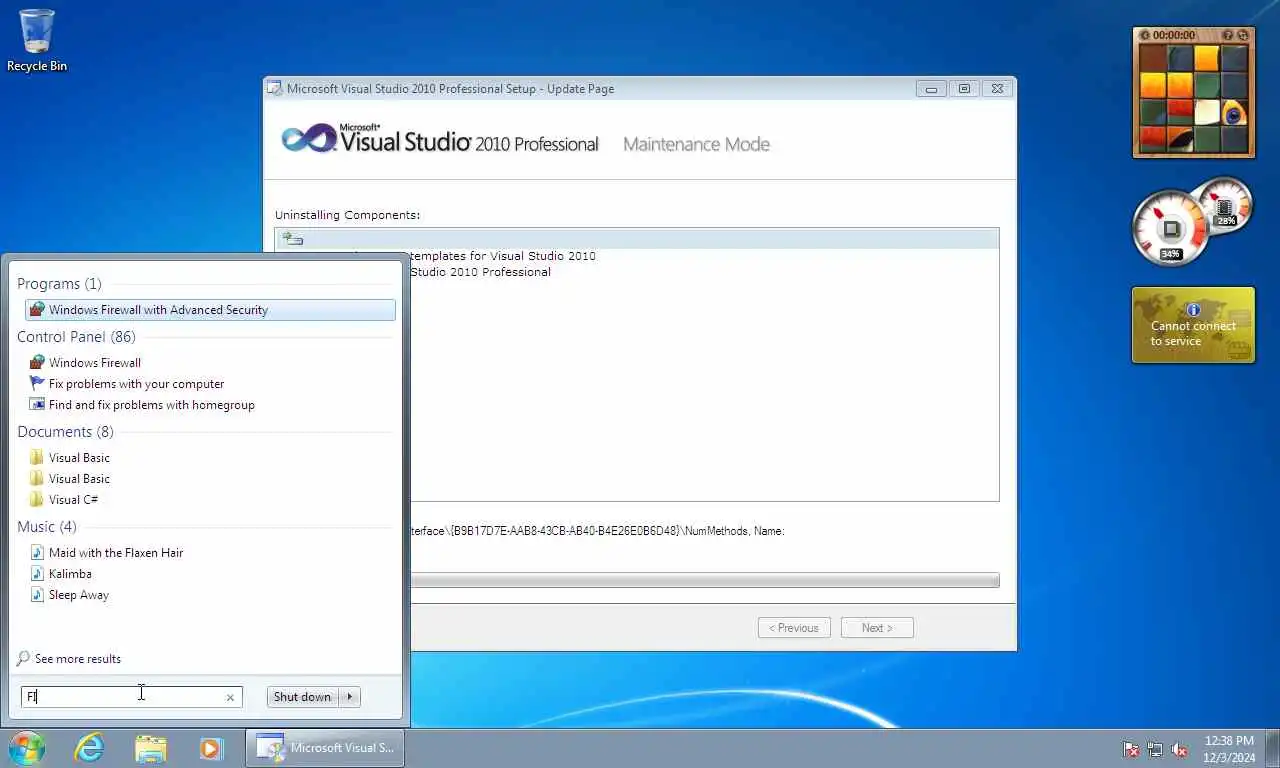Click the Show desktop strip
The image size is (1280, 768).
click(1272, 749)
